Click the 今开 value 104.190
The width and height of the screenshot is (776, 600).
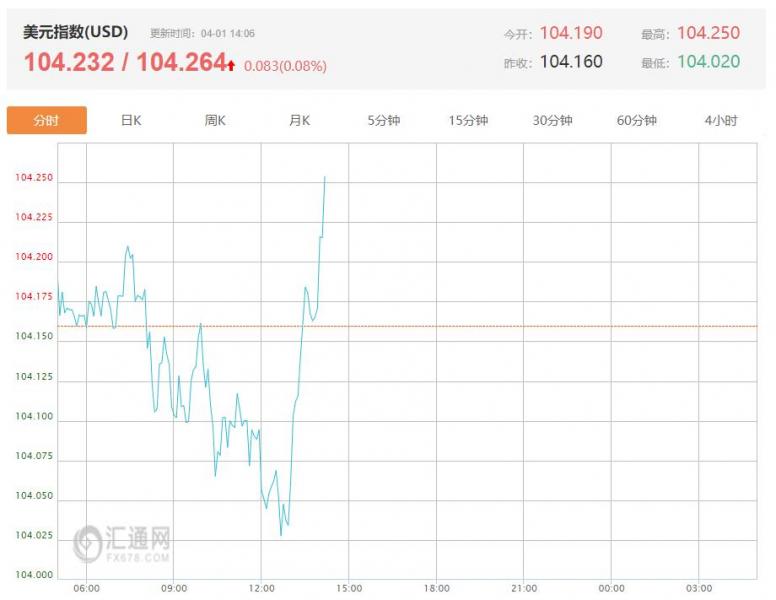tap(571, 33)
